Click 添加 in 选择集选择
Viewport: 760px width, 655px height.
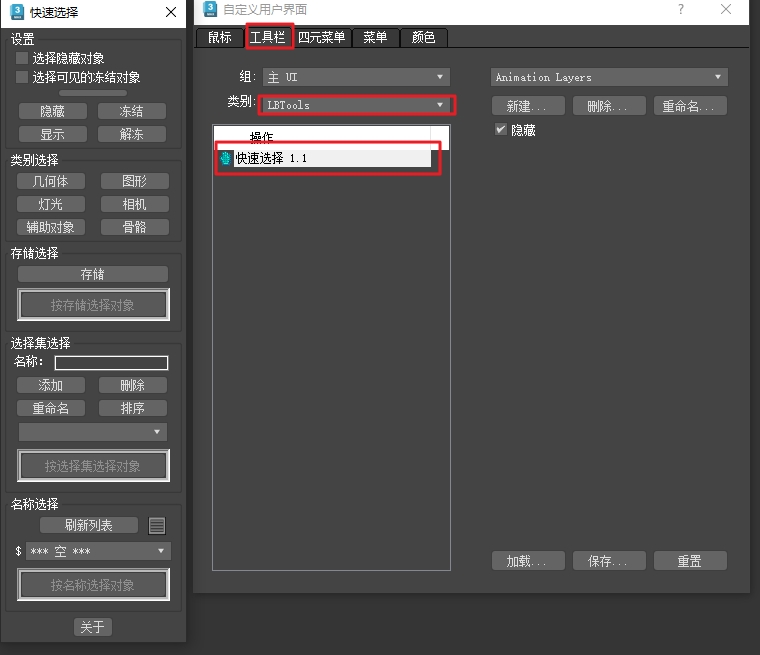50,385
